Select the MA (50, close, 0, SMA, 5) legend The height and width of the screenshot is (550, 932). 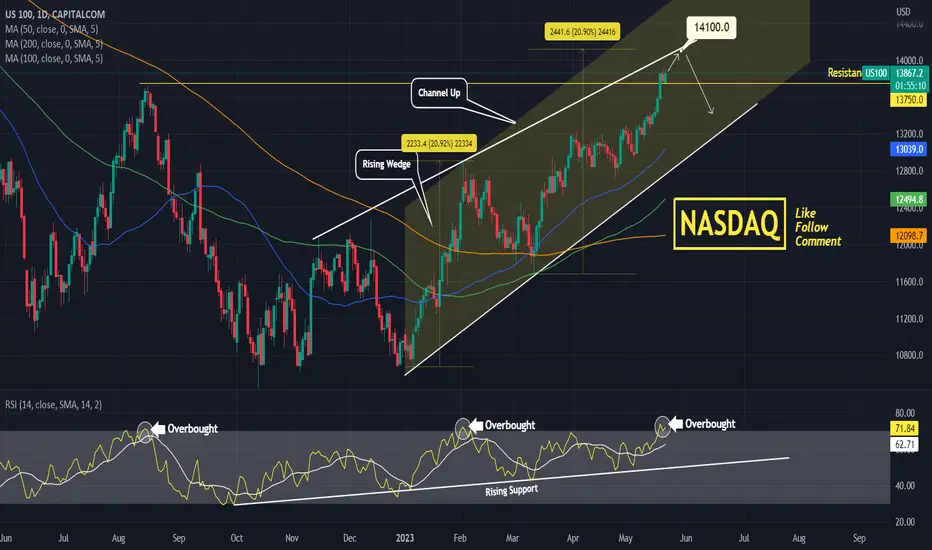[52, 29]
